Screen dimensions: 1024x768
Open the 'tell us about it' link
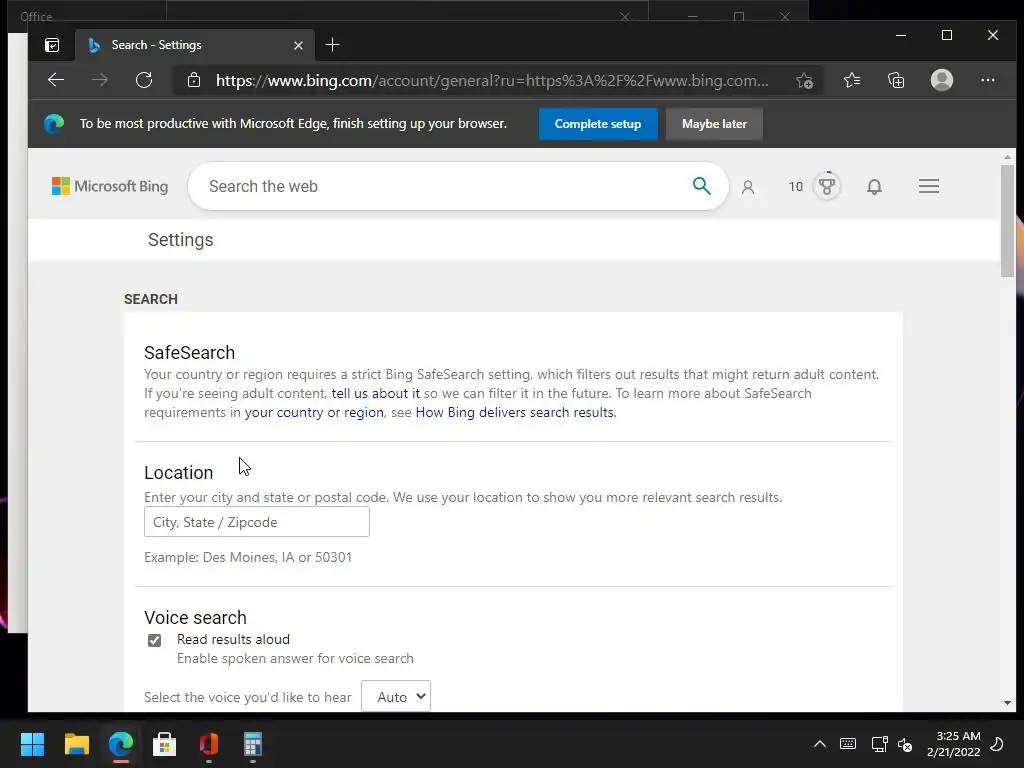(x=376, y=393)
